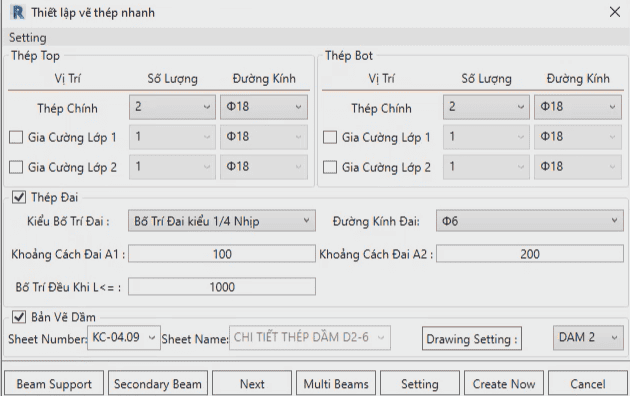
Task: Click the Khoảng Cách Đai A2 field
Action: tap(530, 254)
